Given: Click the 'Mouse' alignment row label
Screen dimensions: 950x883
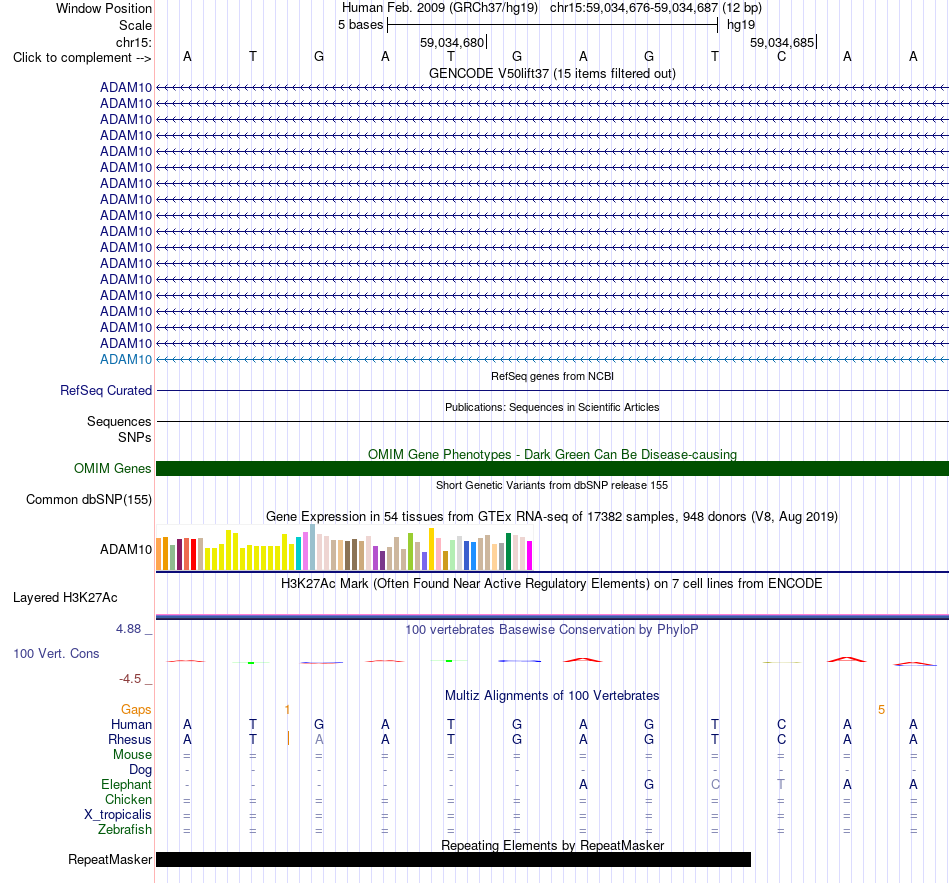Looking at the screenshot, I should (132, 755).
